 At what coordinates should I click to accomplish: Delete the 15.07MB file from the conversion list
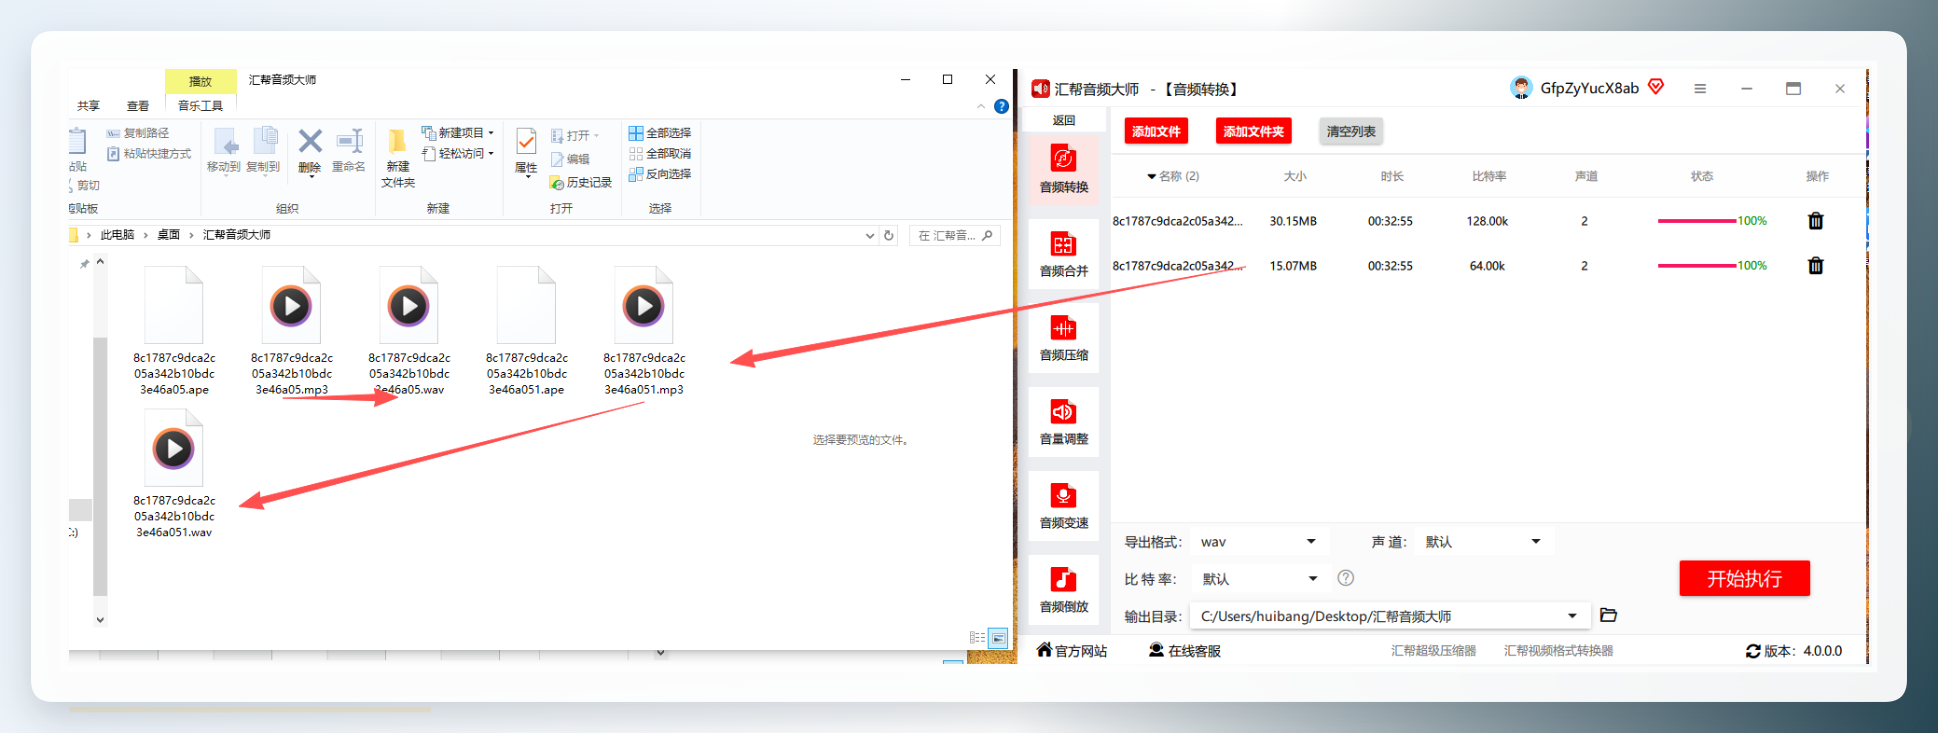[x=1816, y=266]
